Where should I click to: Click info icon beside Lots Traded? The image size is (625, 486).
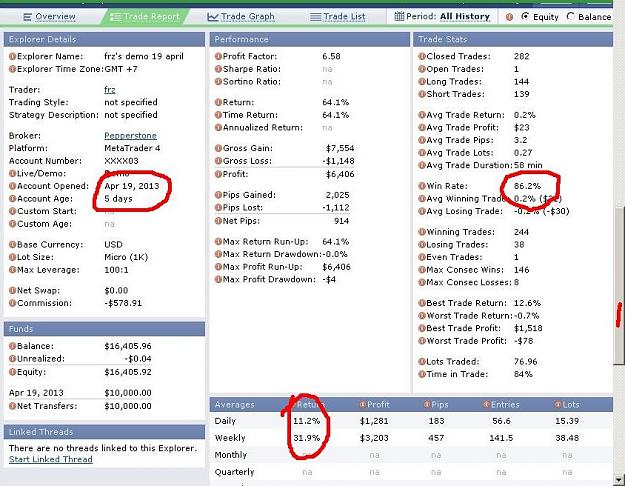pyautogui.click(x=422, y=362)
